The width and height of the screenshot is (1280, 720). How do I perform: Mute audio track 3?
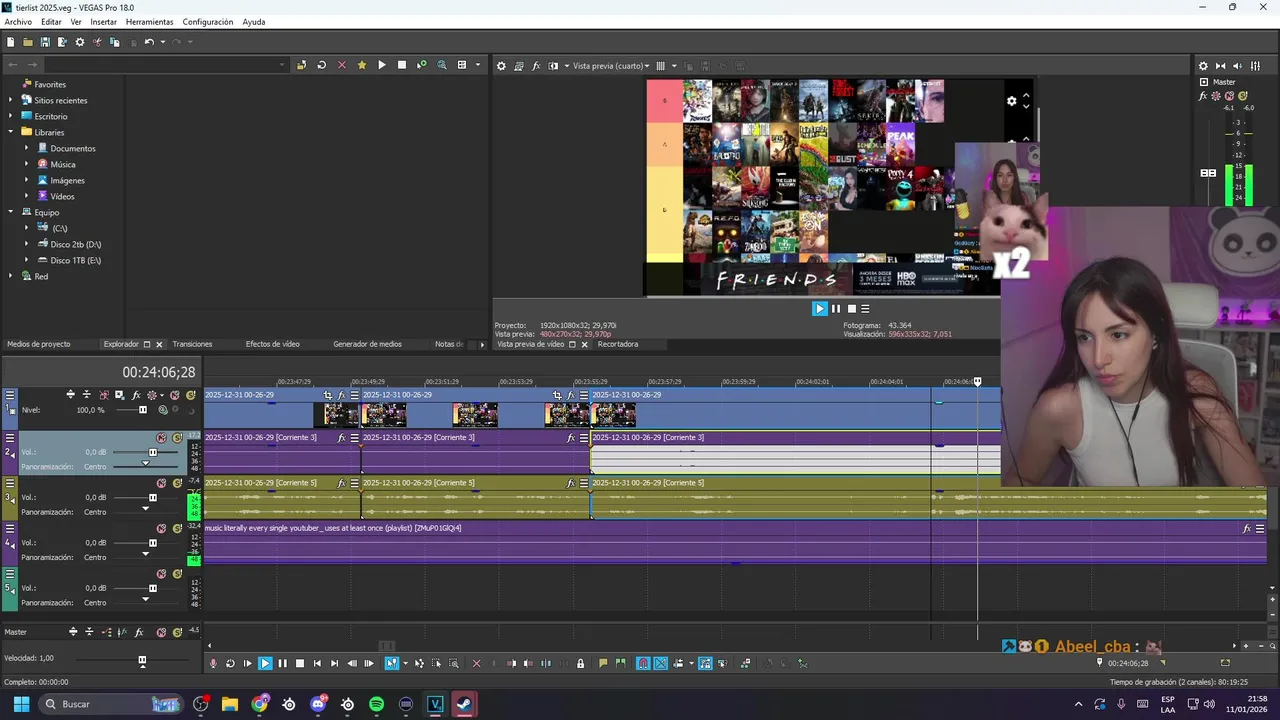click(161, 483)
